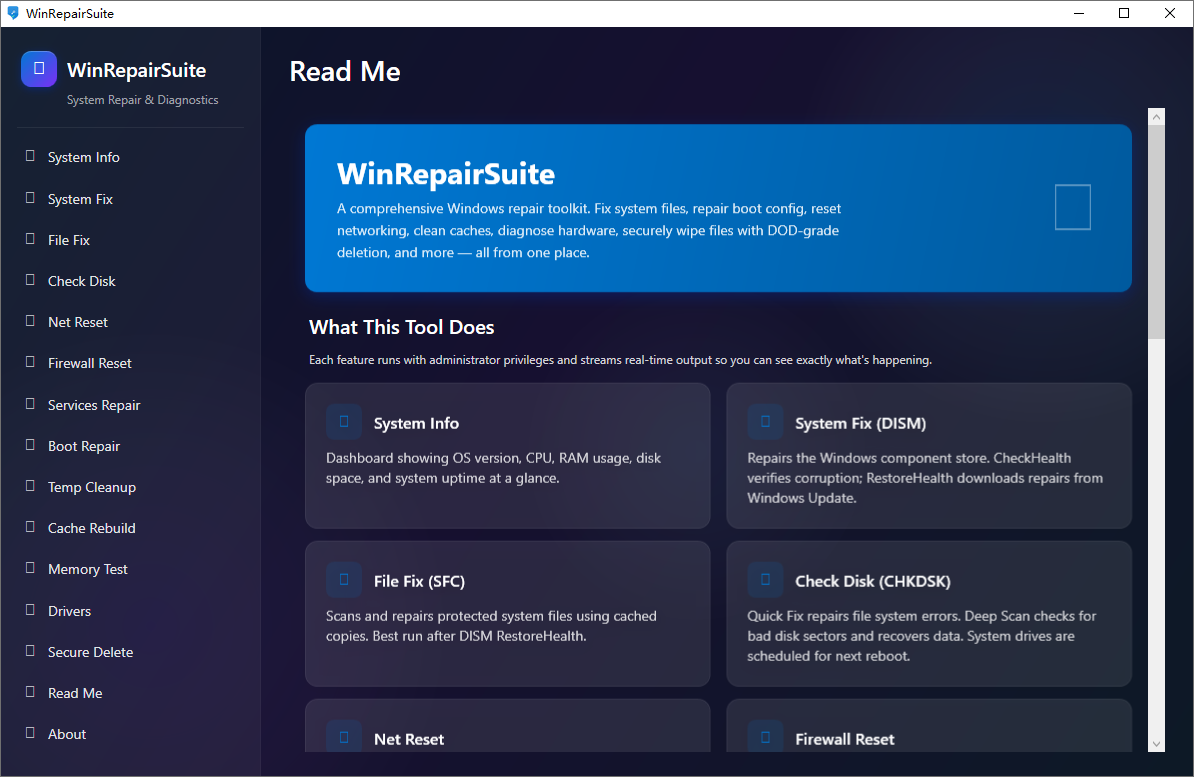This screenshot has height=777, width=1194.
Task: Click the System Repair & Diagnostics subtitle
Action: (142, 100)
